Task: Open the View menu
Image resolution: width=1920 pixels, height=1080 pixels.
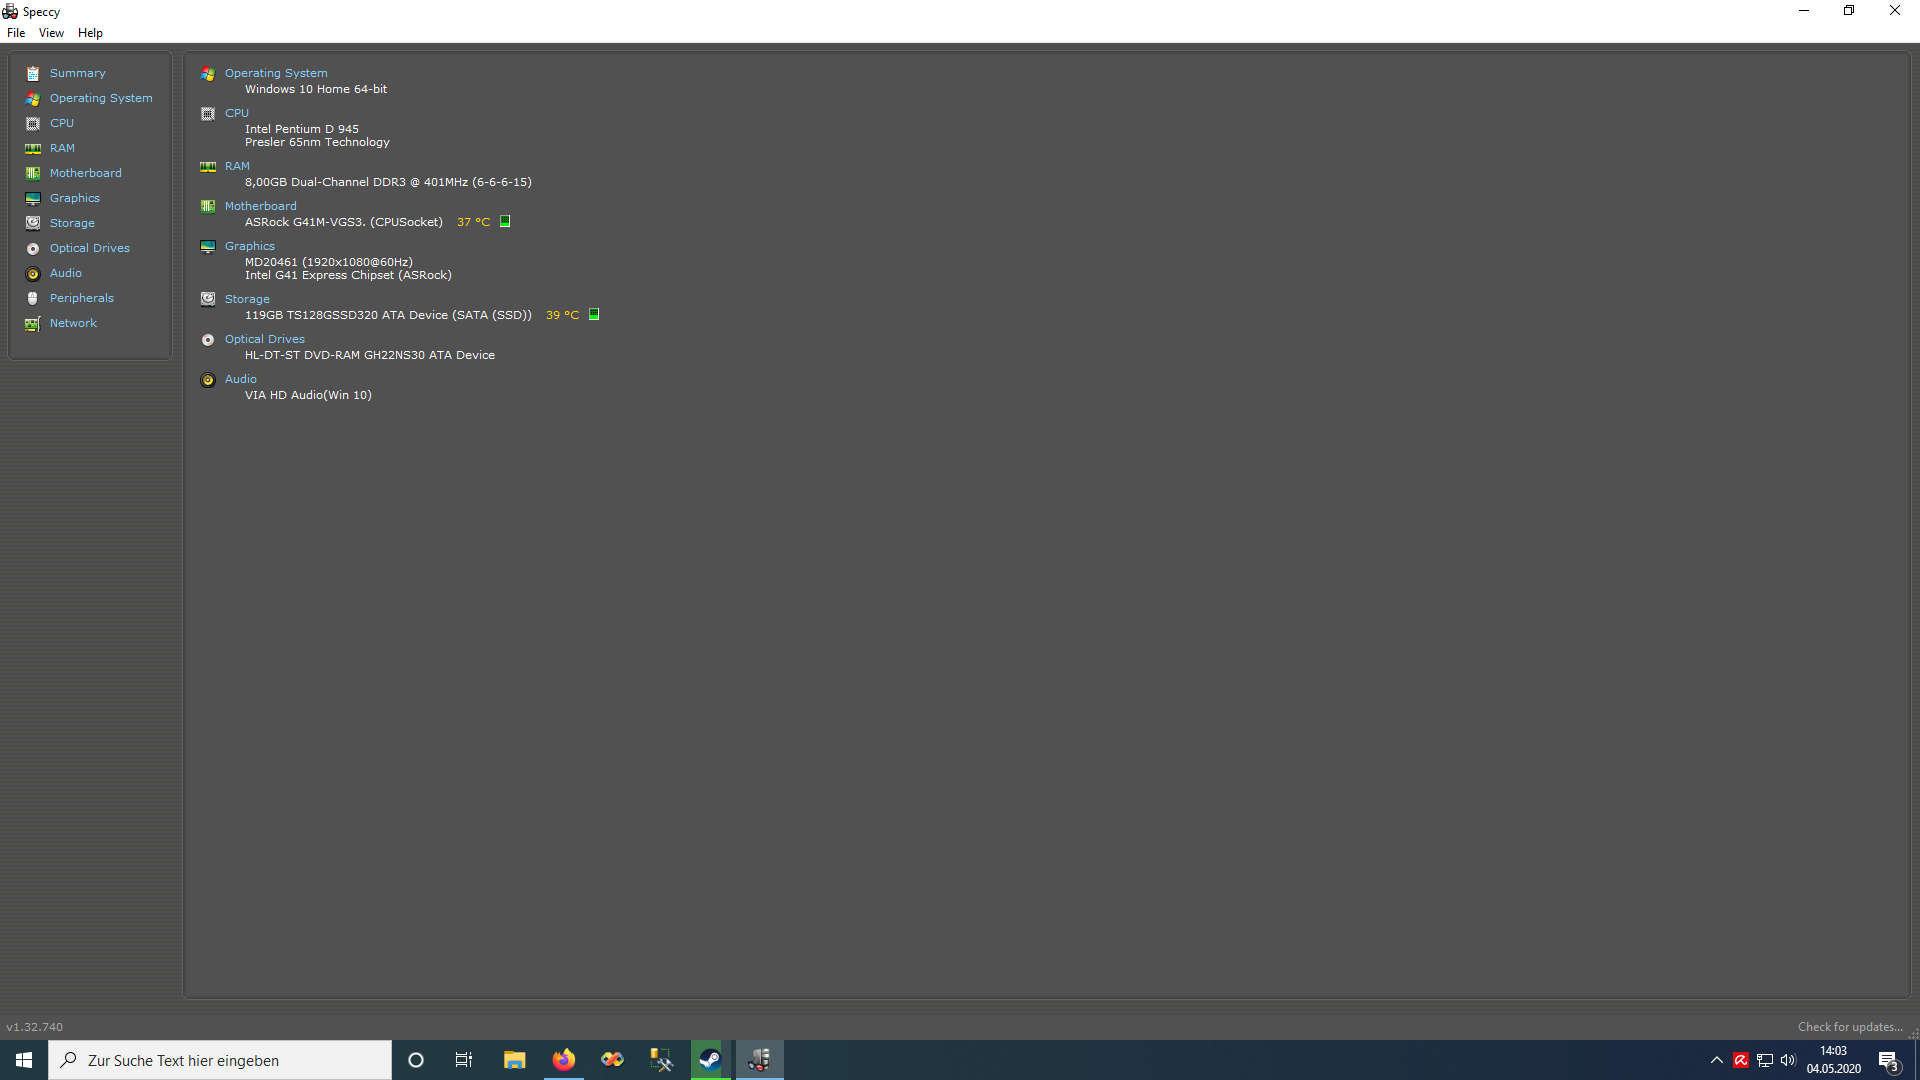Action: click(x=51, y=32)
